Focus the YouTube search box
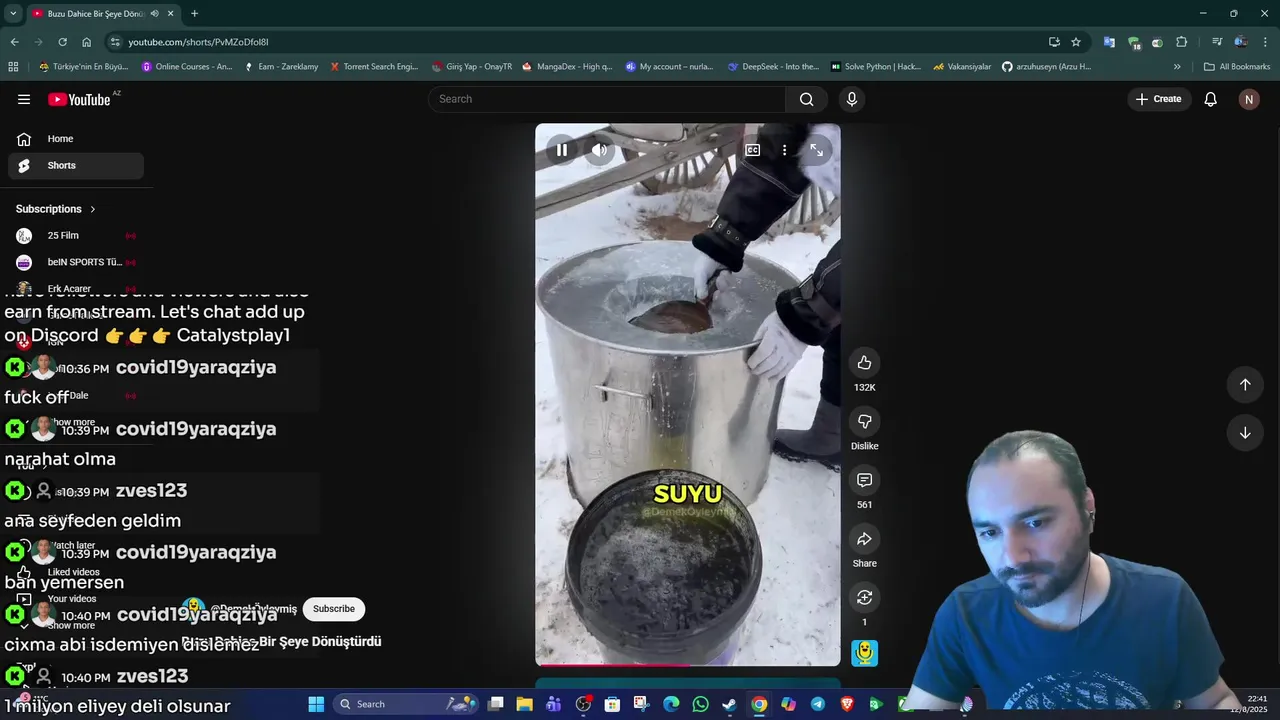This screenshot has width=1280, height=720. click(608, 99)
